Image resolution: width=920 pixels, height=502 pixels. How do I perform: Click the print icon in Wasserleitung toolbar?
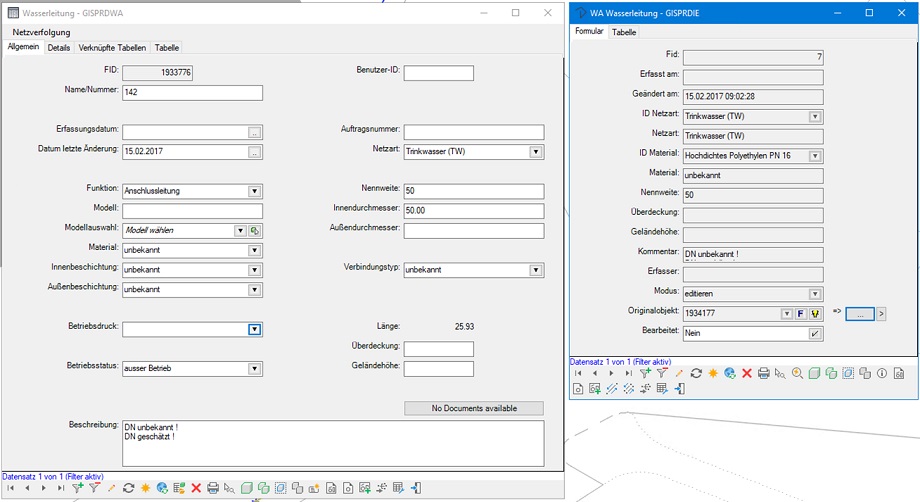[x=212, y=488]
